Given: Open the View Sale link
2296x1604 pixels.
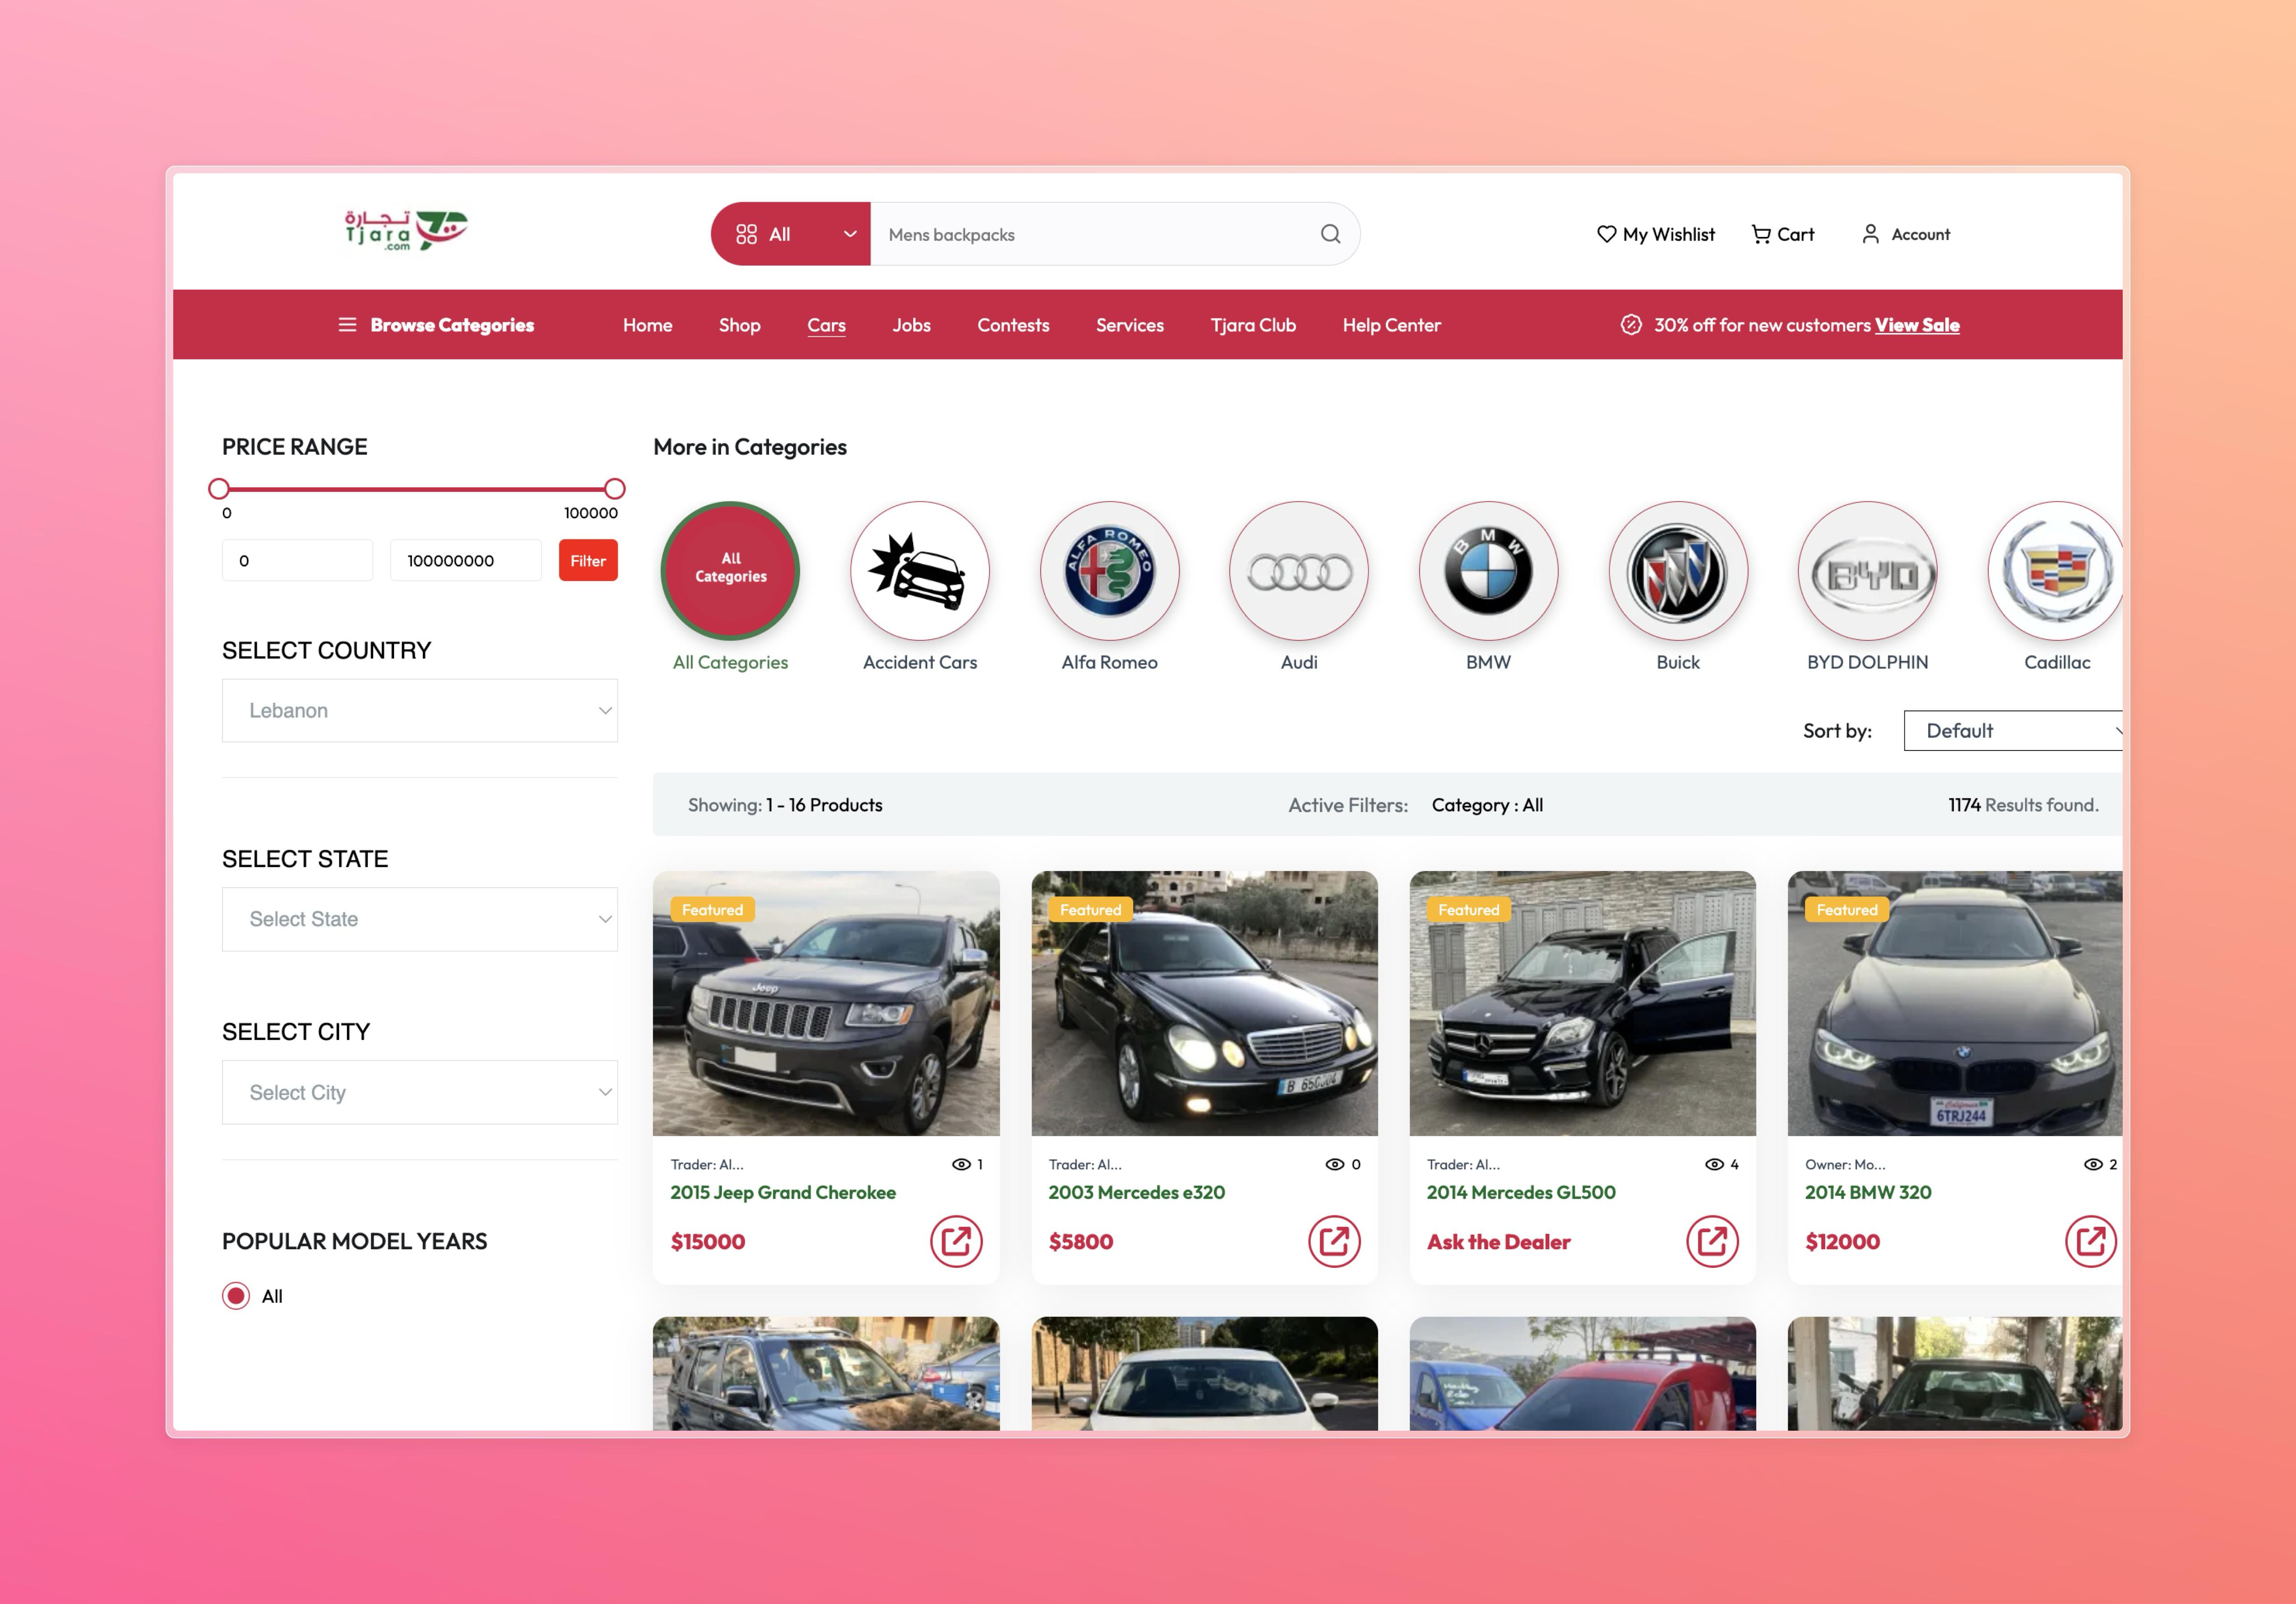Looking at the screenshot, I should [1916, 324].
